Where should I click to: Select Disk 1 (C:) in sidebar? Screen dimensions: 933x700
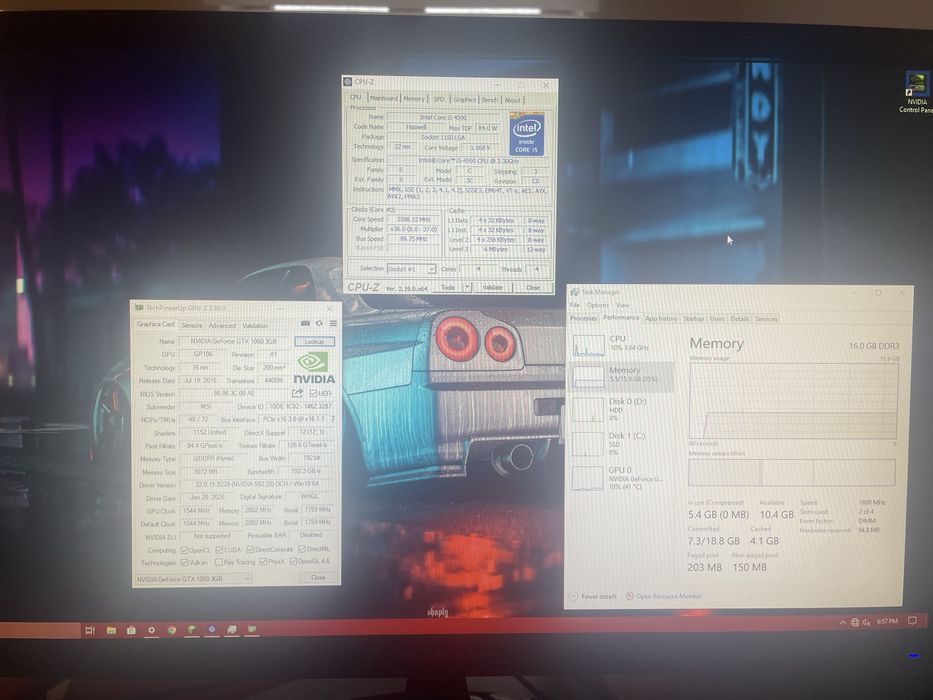pos(622,444)
